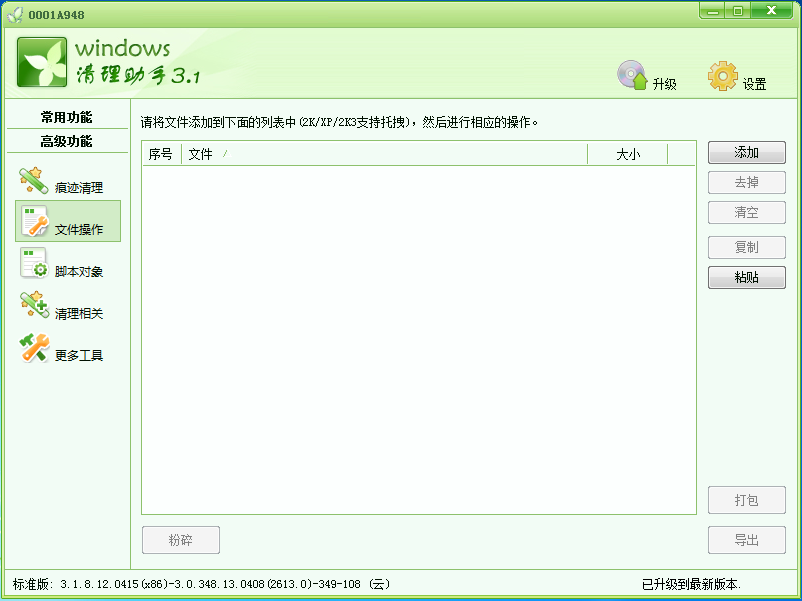
Task: Click the 大小 (size) column header
Action: [627, 154]
